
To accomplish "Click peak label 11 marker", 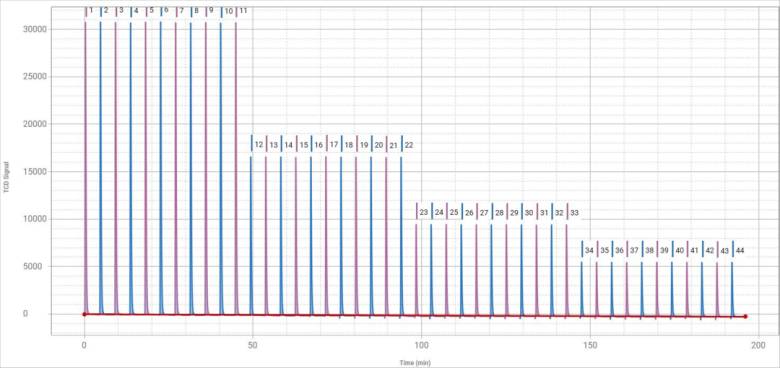I will tap(243, 10).
